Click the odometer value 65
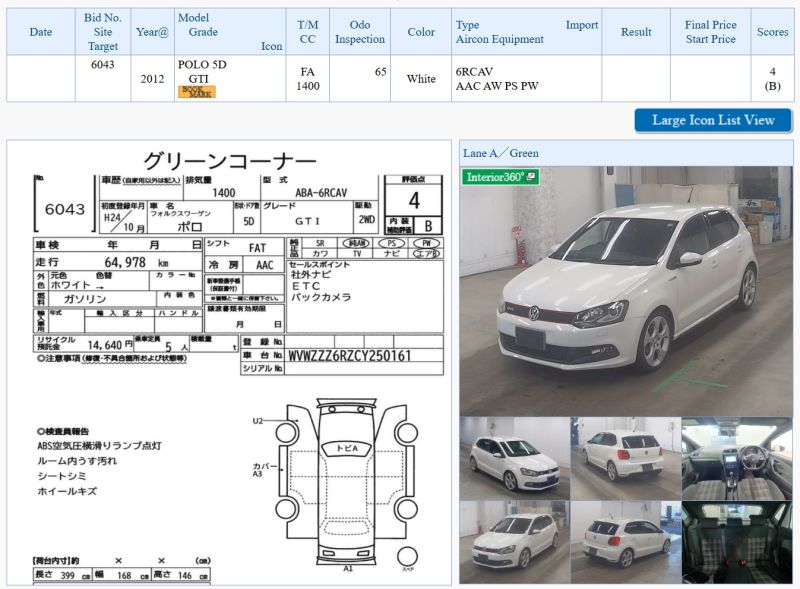Viewport: 800px width, 589px height. coord(381,71)
